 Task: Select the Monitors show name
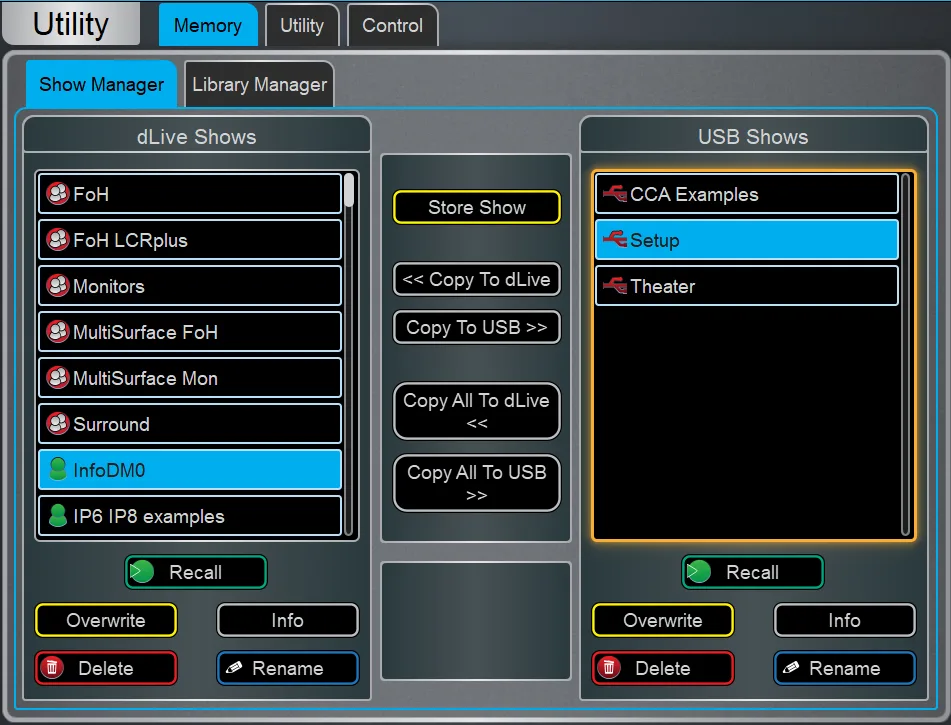pos(109,286)
